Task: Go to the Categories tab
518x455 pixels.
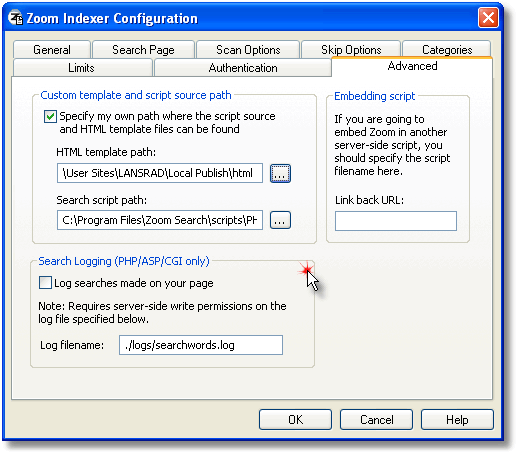Action: [447, 50]
